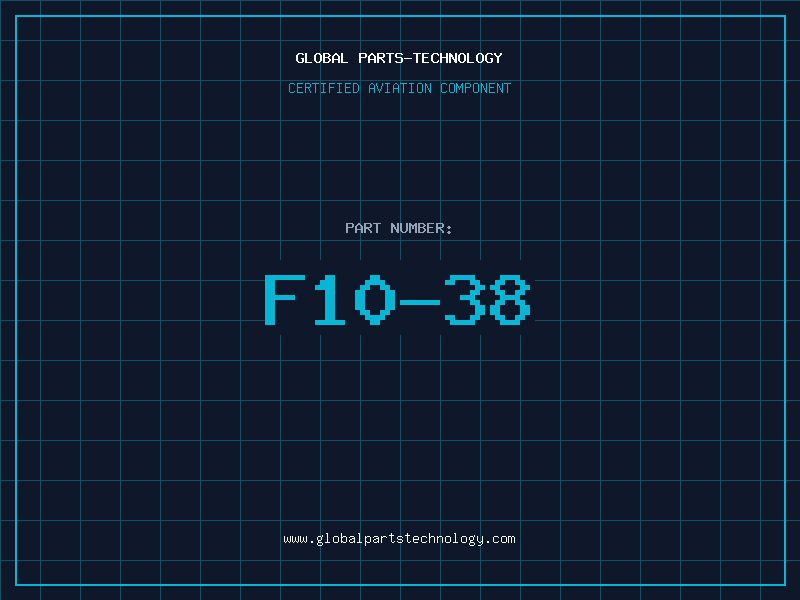Click the large digit 1 in part number
Screen dimensions: 800x600
coord(330,299)
